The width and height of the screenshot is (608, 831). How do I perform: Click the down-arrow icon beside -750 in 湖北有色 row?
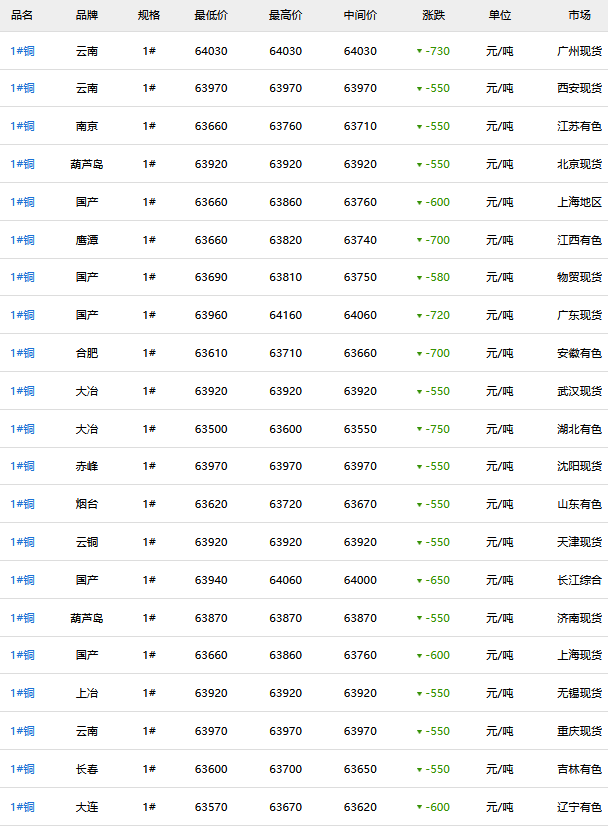[x=419, y=430]
